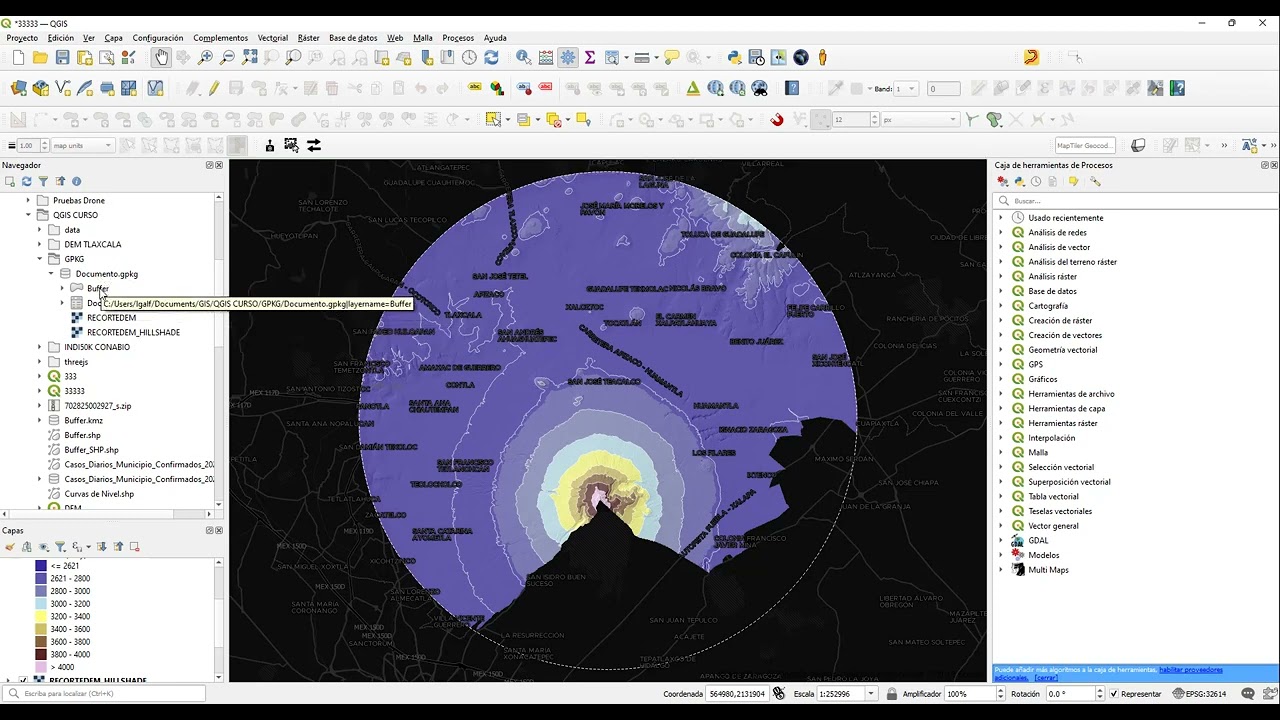Open a project with the folder icon
The width and height of the screenshot is (1280, 720).
[40, 58]
